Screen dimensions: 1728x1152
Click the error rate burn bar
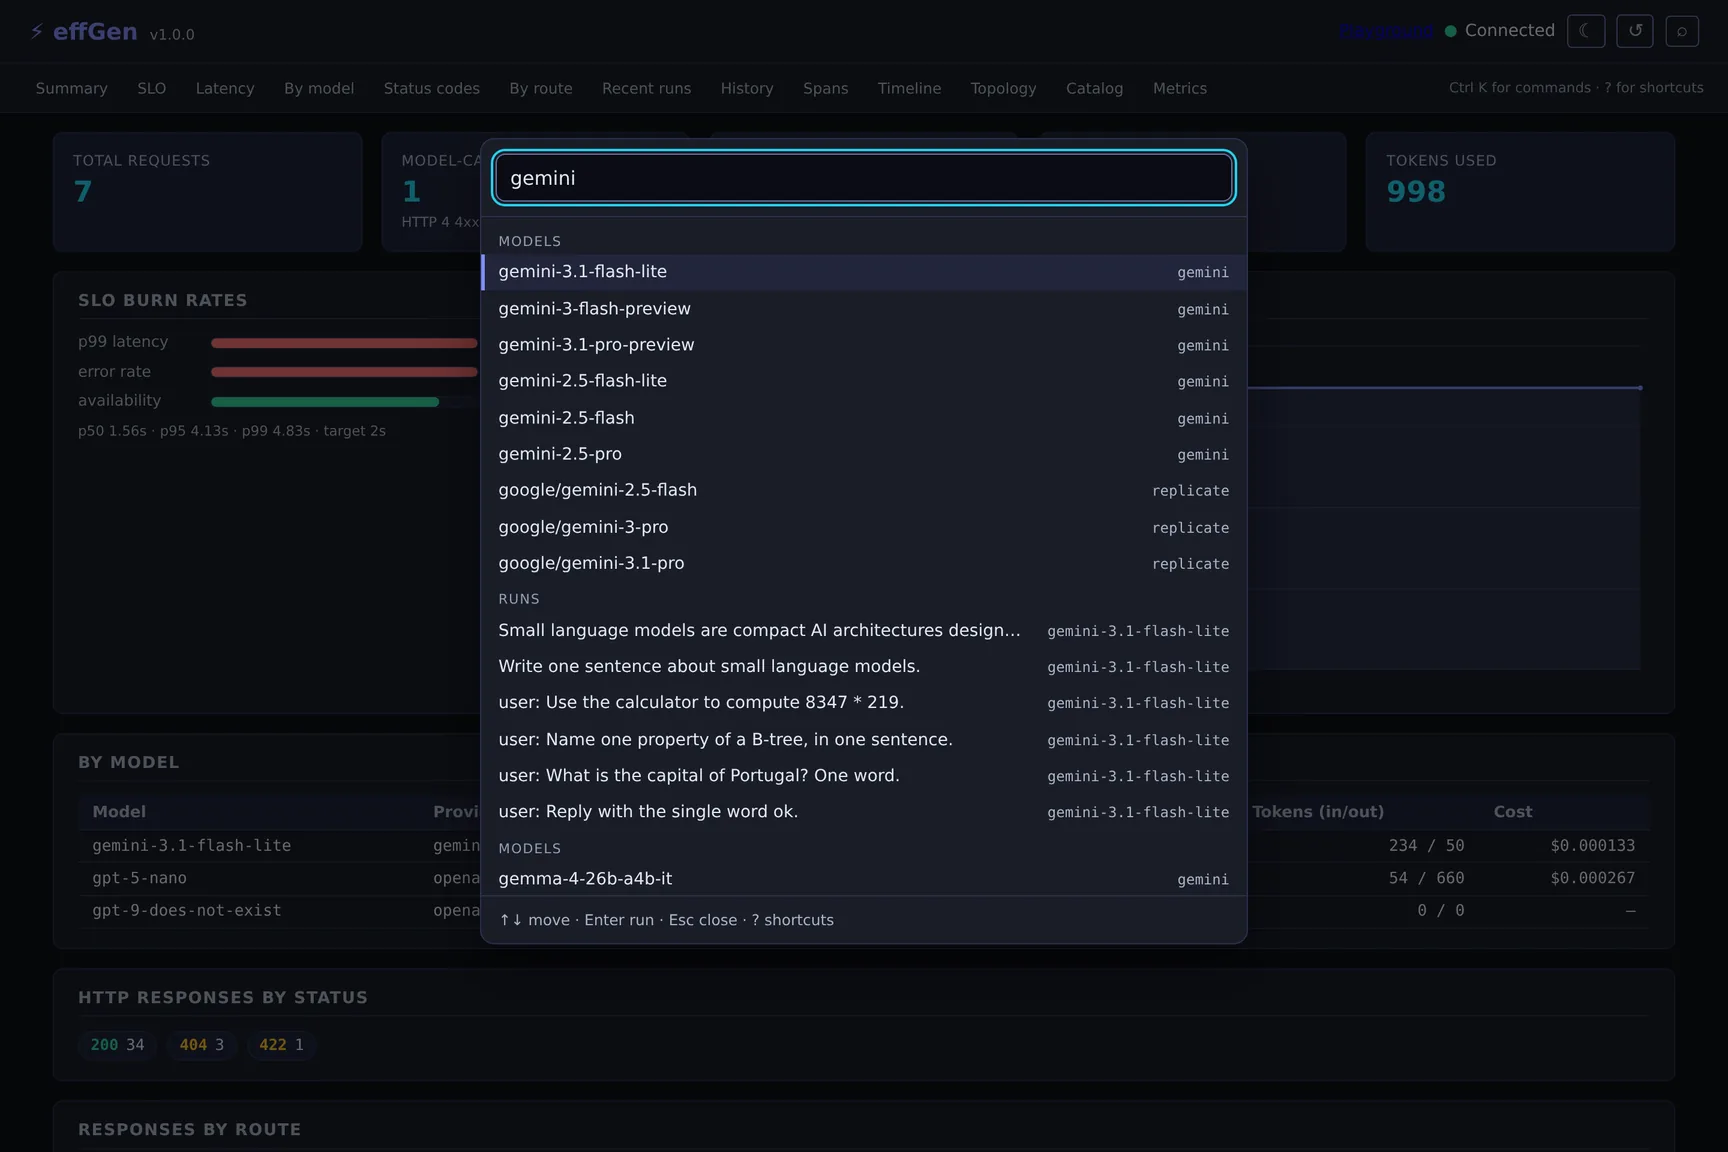click(x=344, y=372)
